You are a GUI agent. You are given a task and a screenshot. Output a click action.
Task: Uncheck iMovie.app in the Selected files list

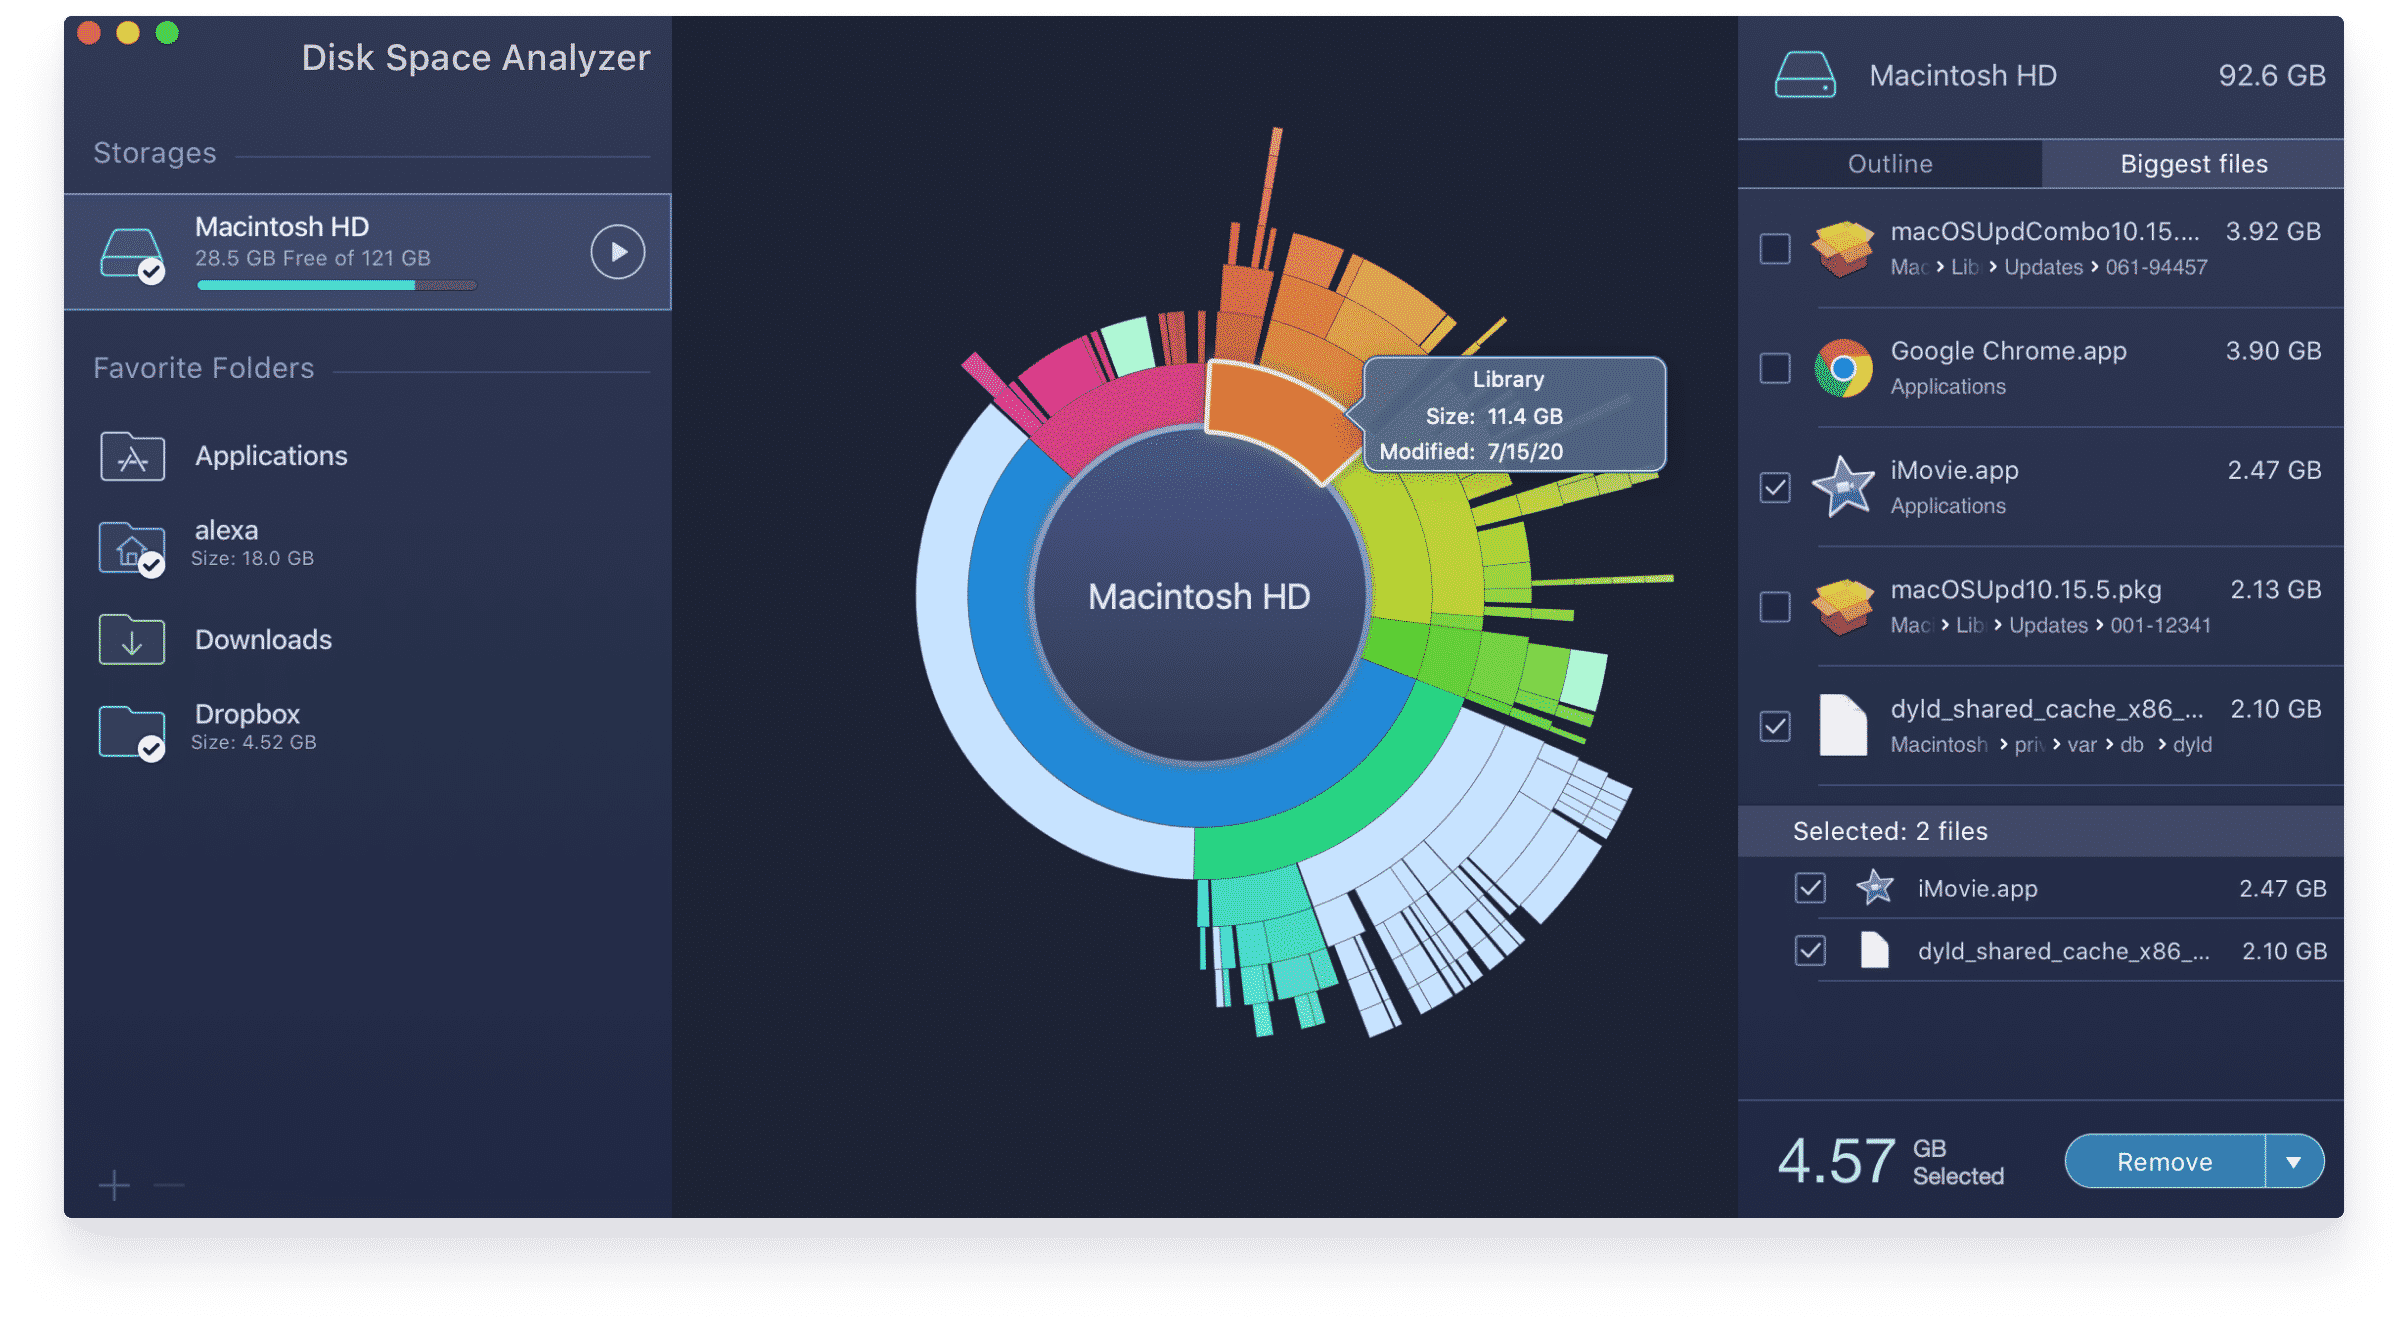point(1809,888)
